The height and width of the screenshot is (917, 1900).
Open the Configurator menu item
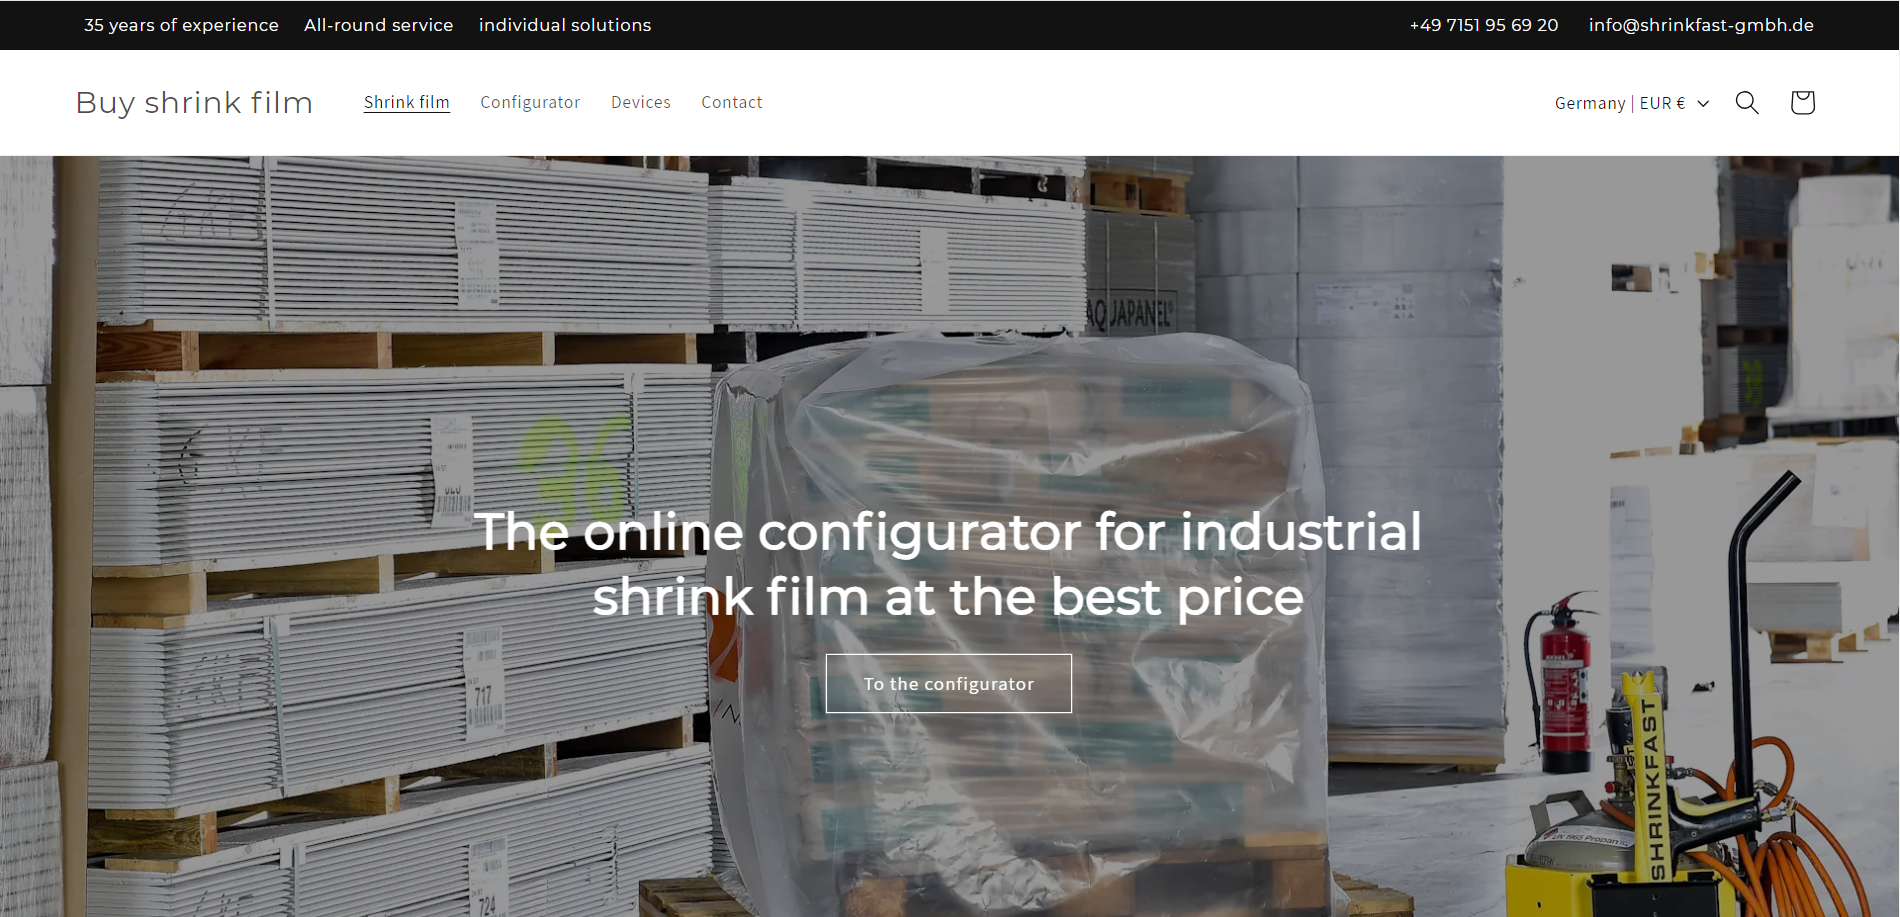pyautogui.click(x=530, y=102)
